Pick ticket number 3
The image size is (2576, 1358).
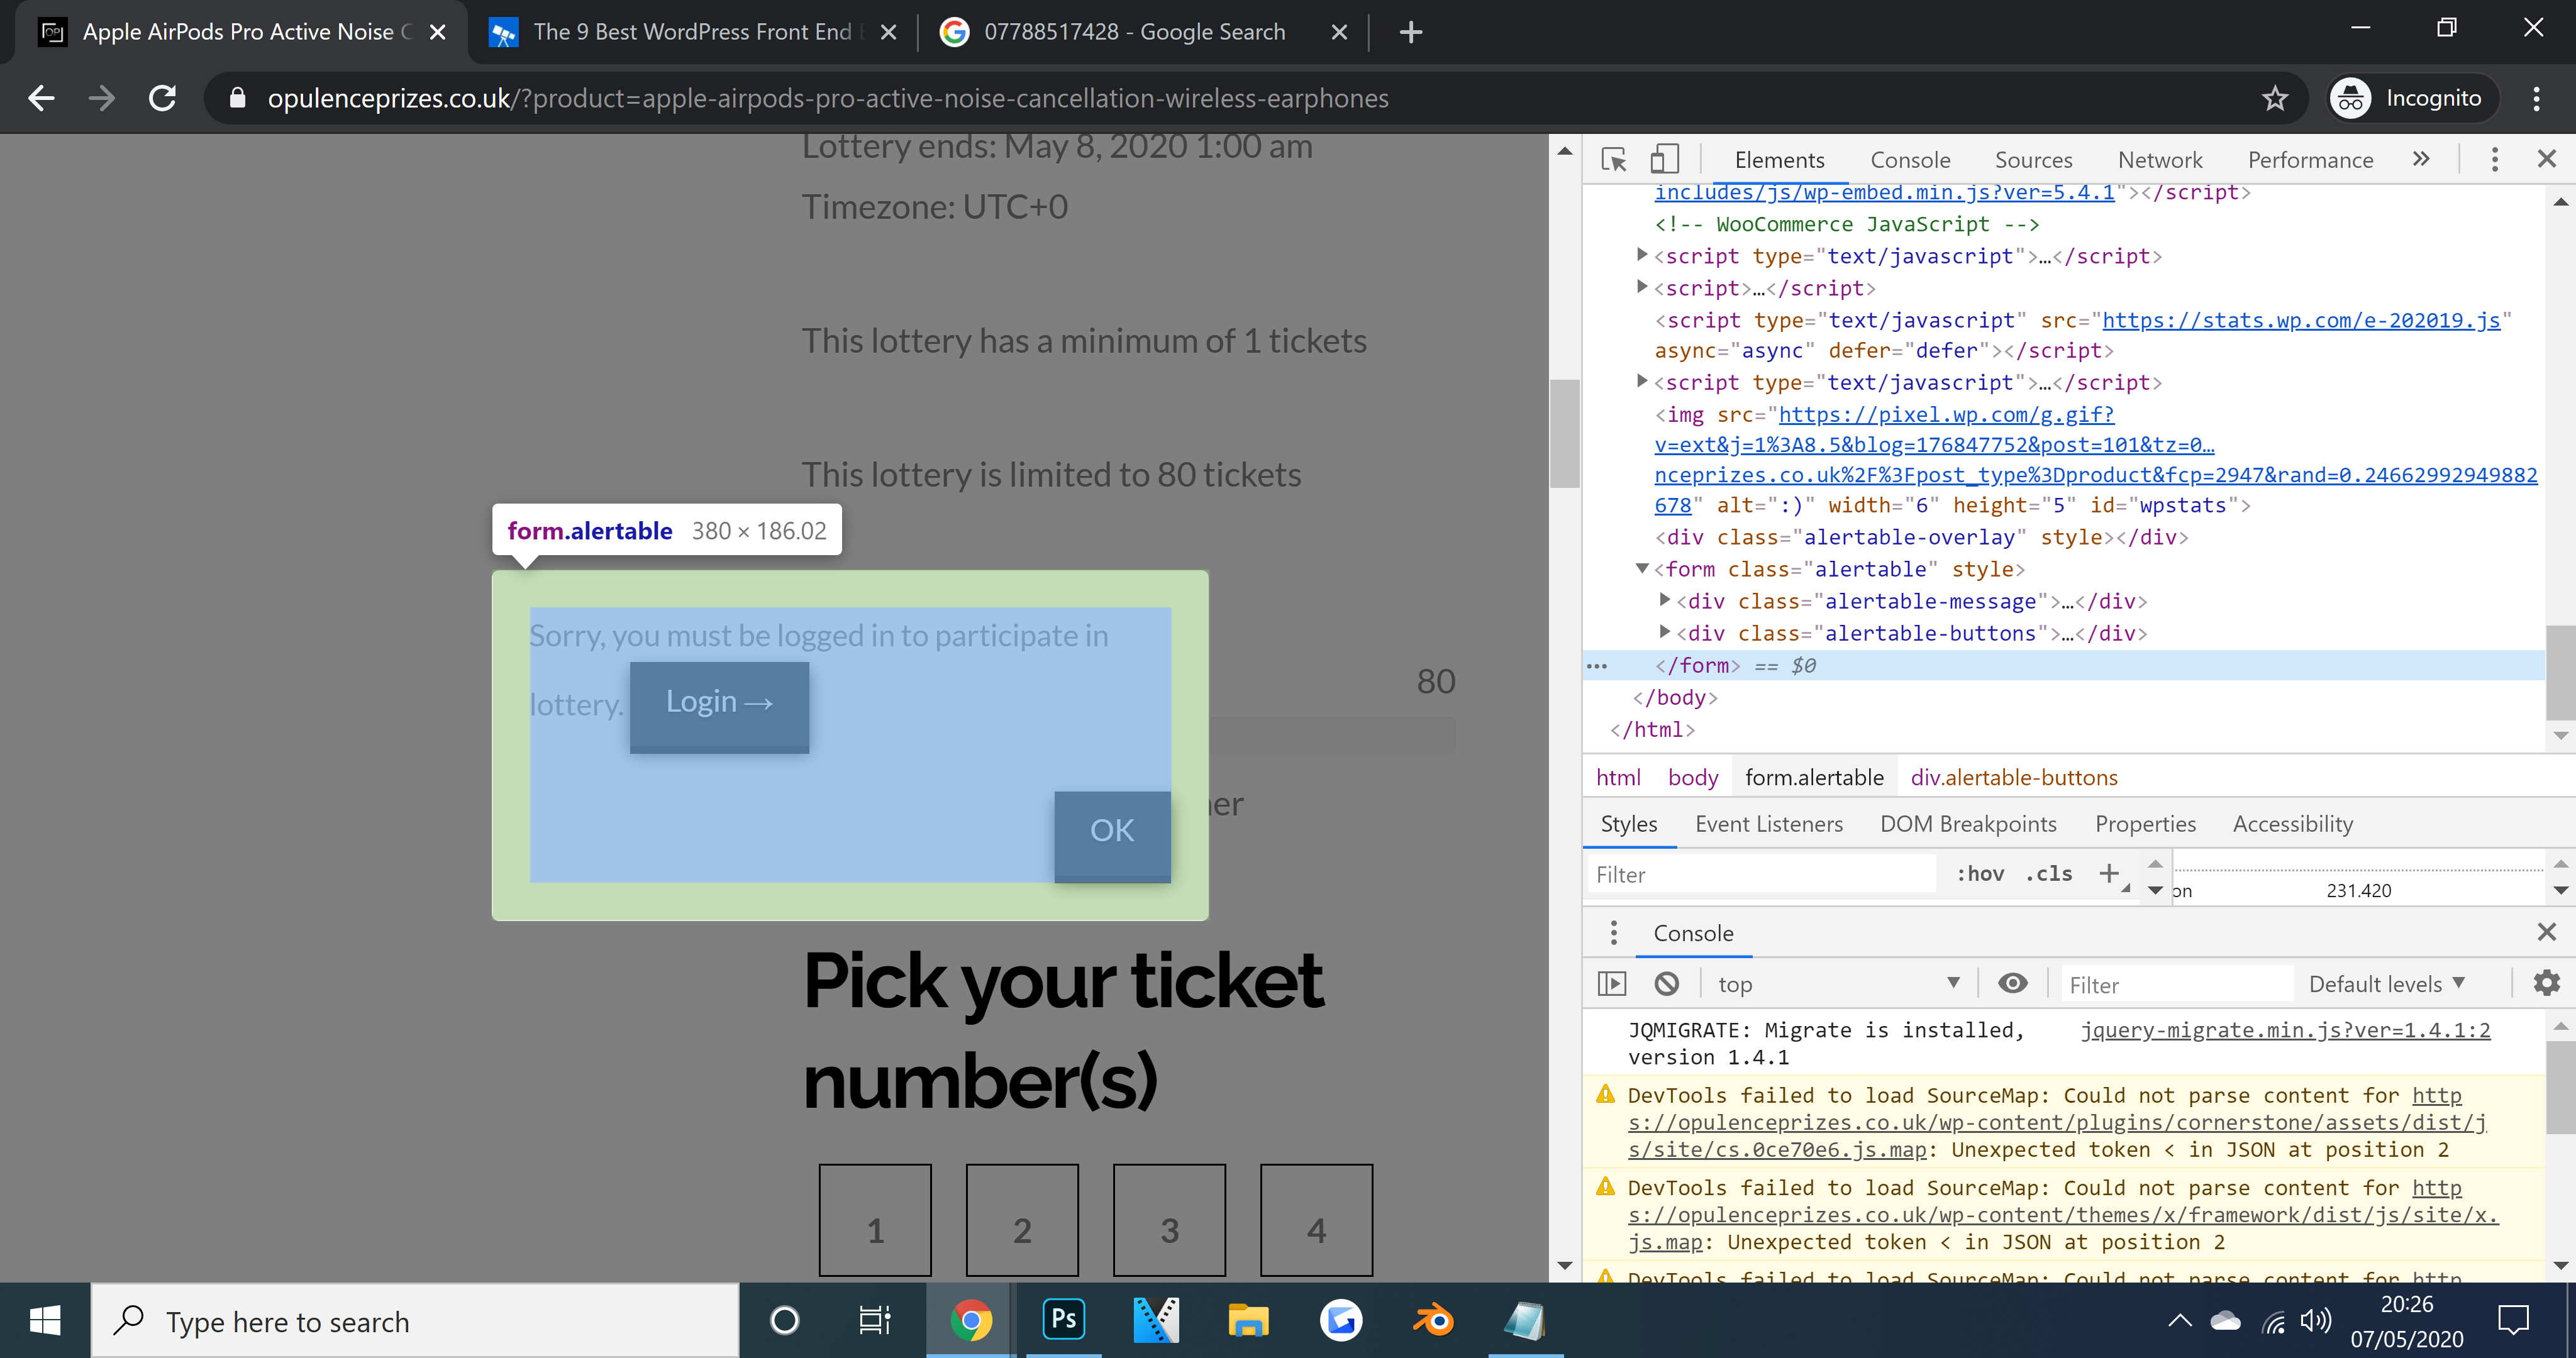[x=1169, y=1219]
